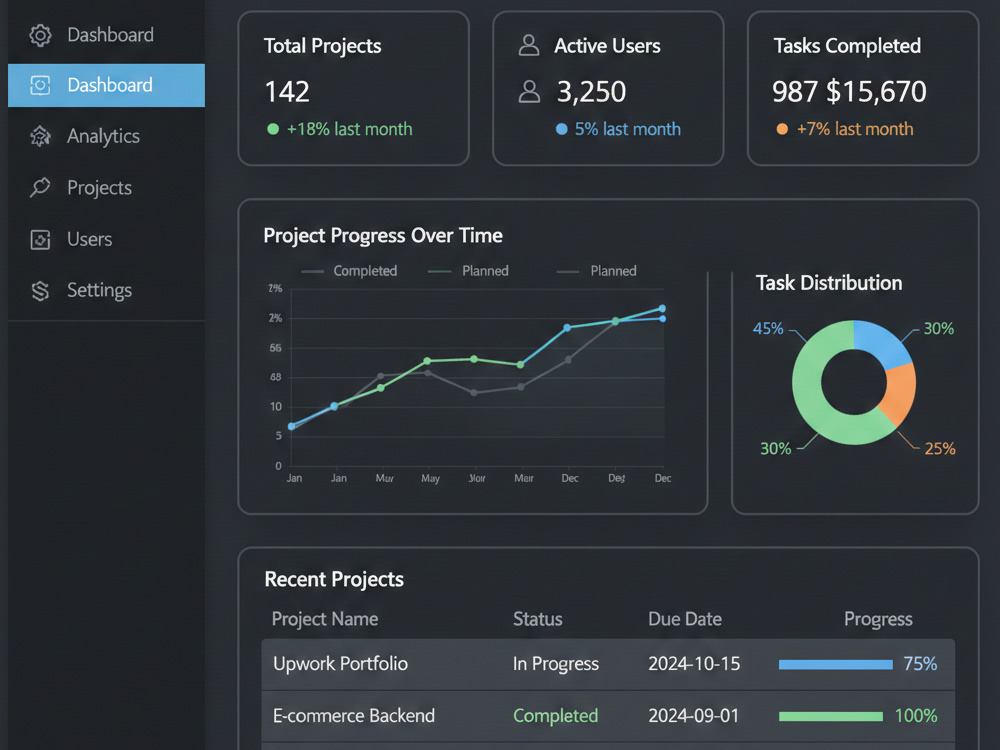Click the gear icon beside the top Dashboard item
1000x750 pixels.
(40, 35)
